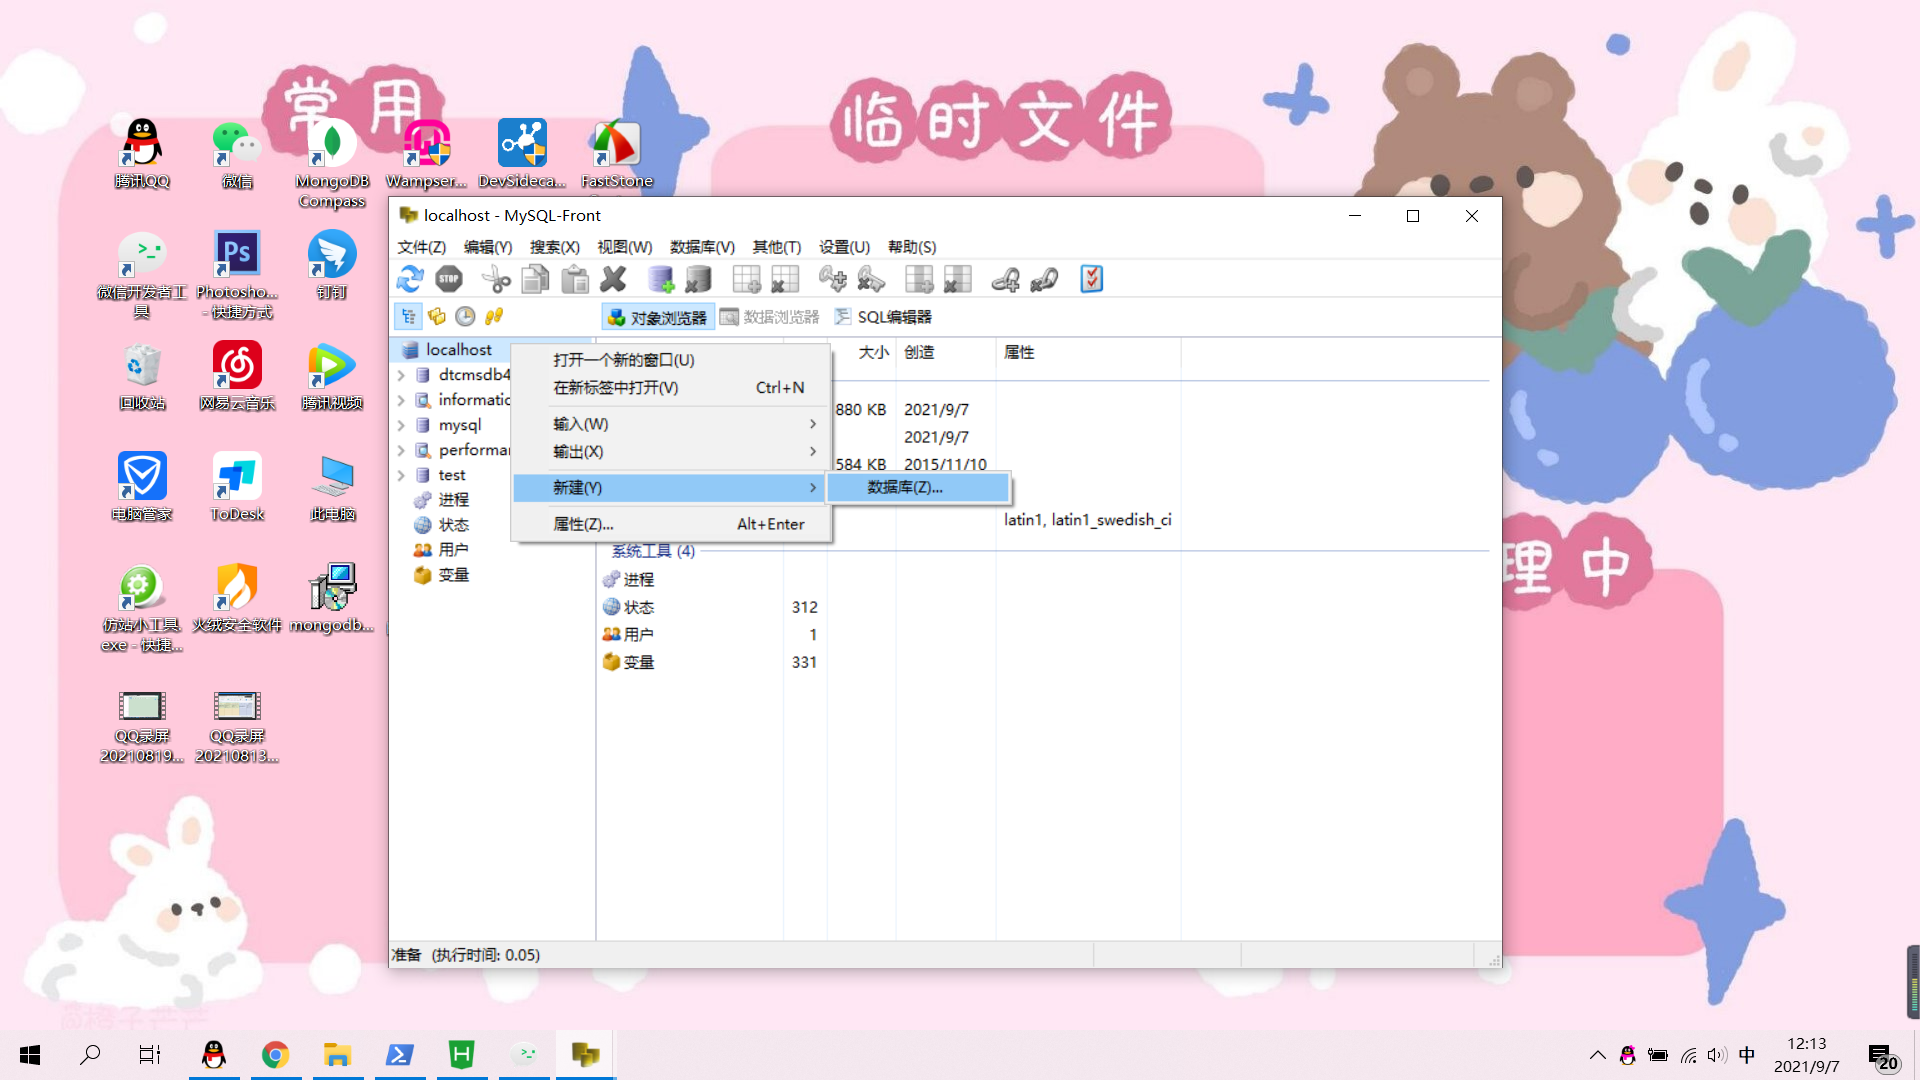Toggle the SQL history clock button

tap(465, 317)
